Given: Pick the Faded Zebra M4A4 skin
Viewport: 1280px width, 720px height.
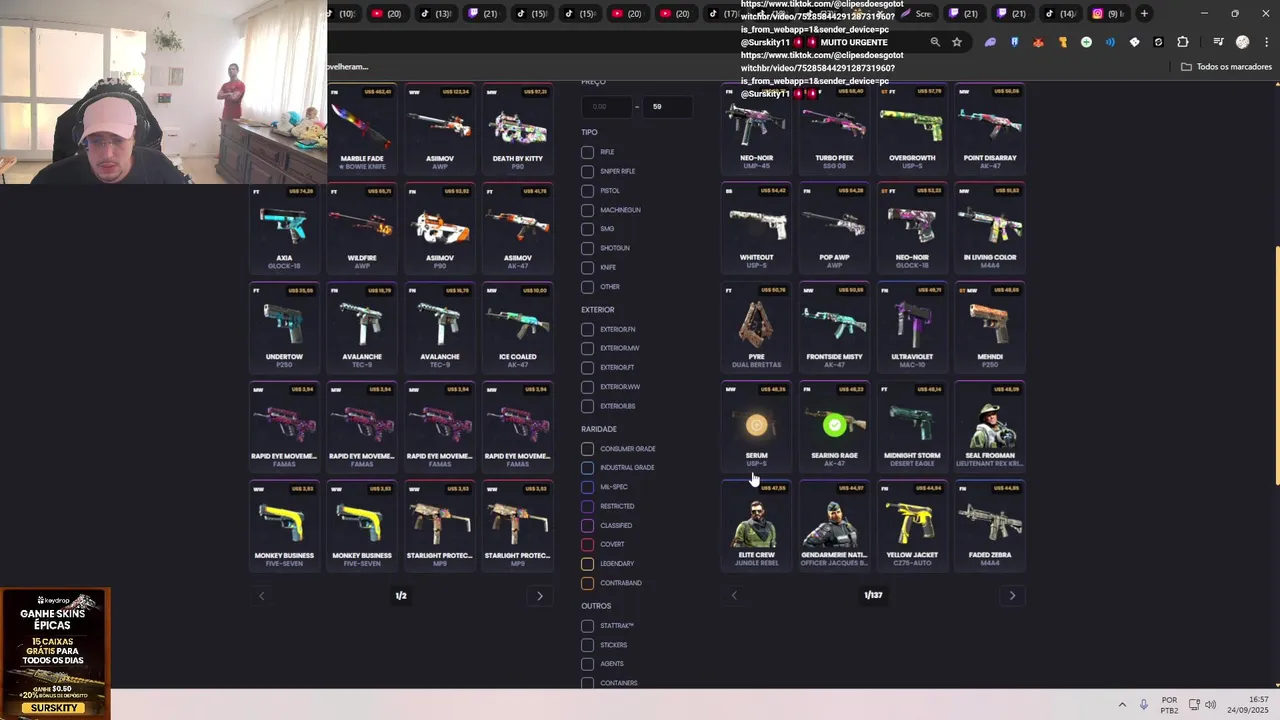Looking at the screenshot, I should [990, 525].
